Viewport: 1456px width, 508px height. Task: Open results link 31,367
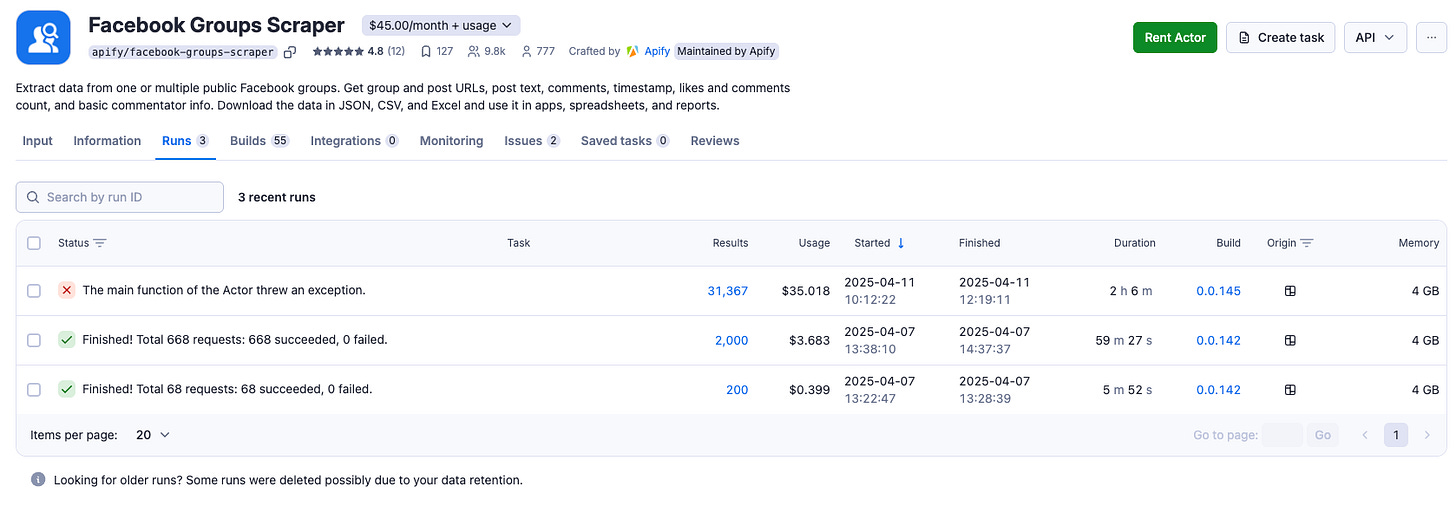727,291
